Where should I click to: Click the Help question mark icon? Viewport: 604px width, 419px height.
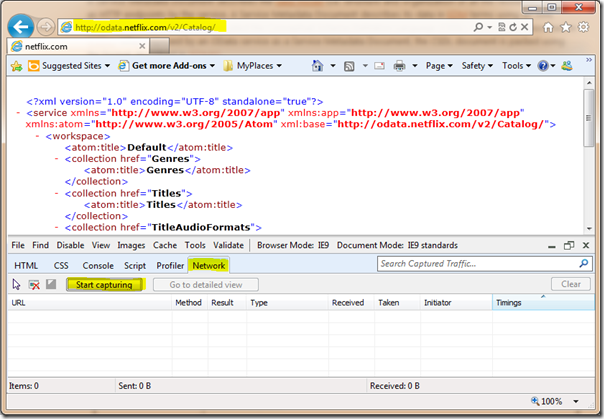coord(543,66)
